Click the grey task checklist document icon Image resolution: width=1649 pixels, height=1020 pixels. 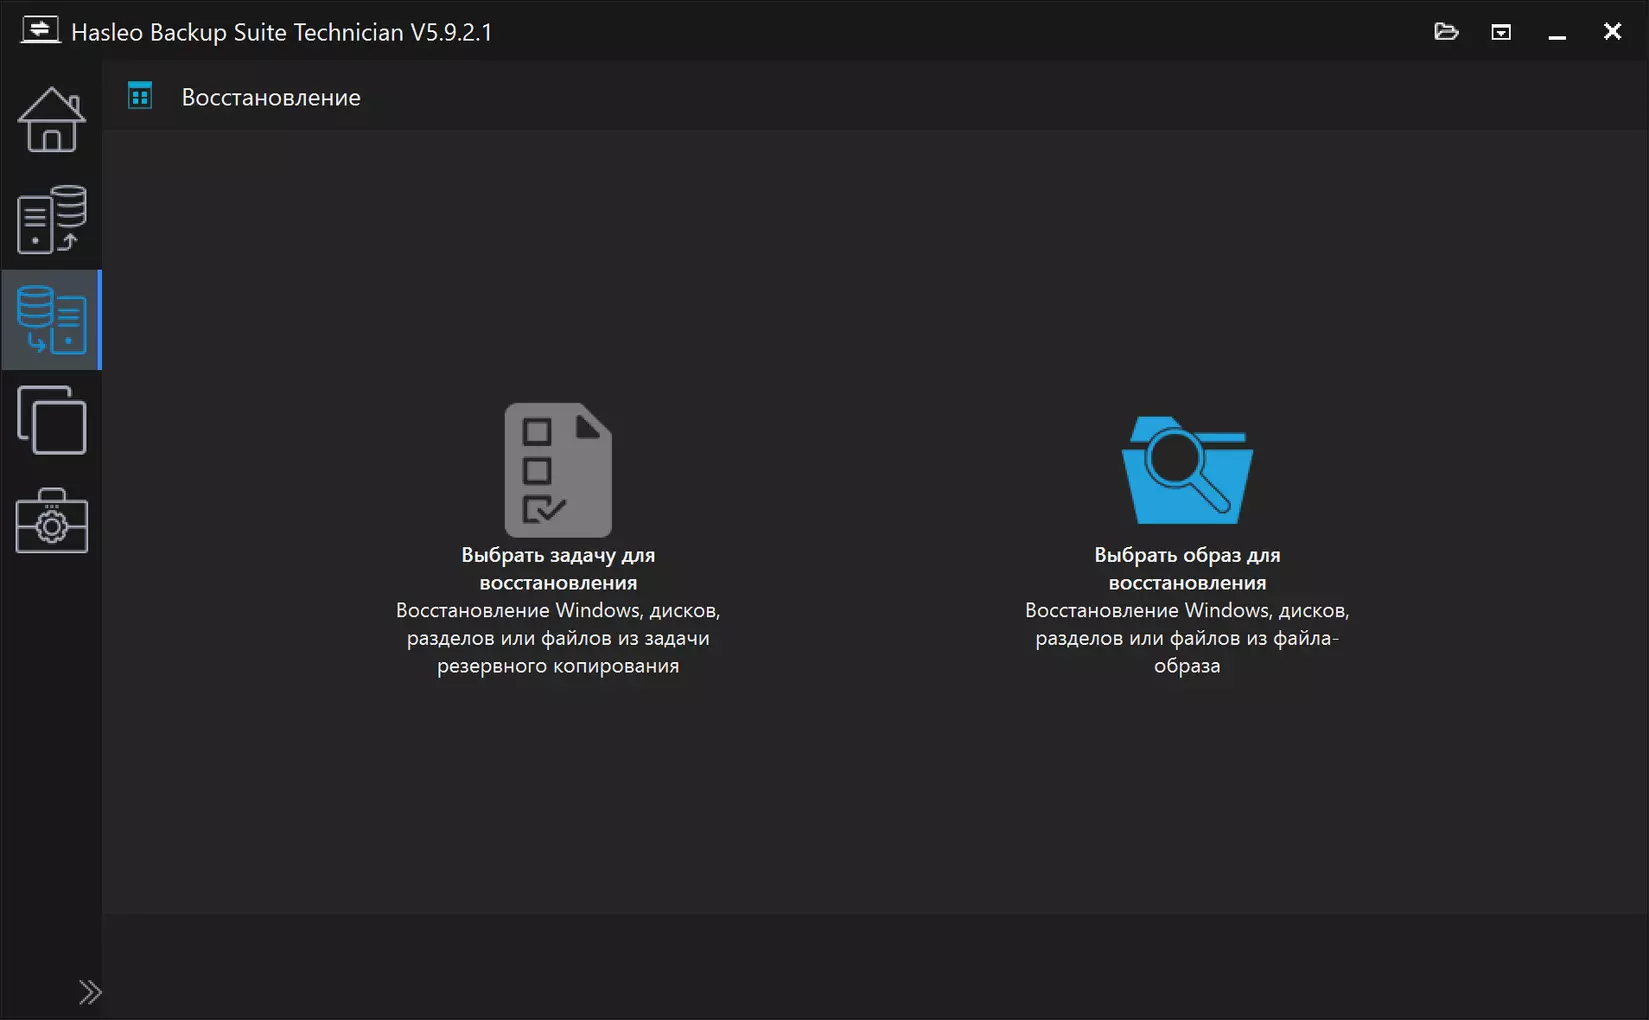click(558, 470)
